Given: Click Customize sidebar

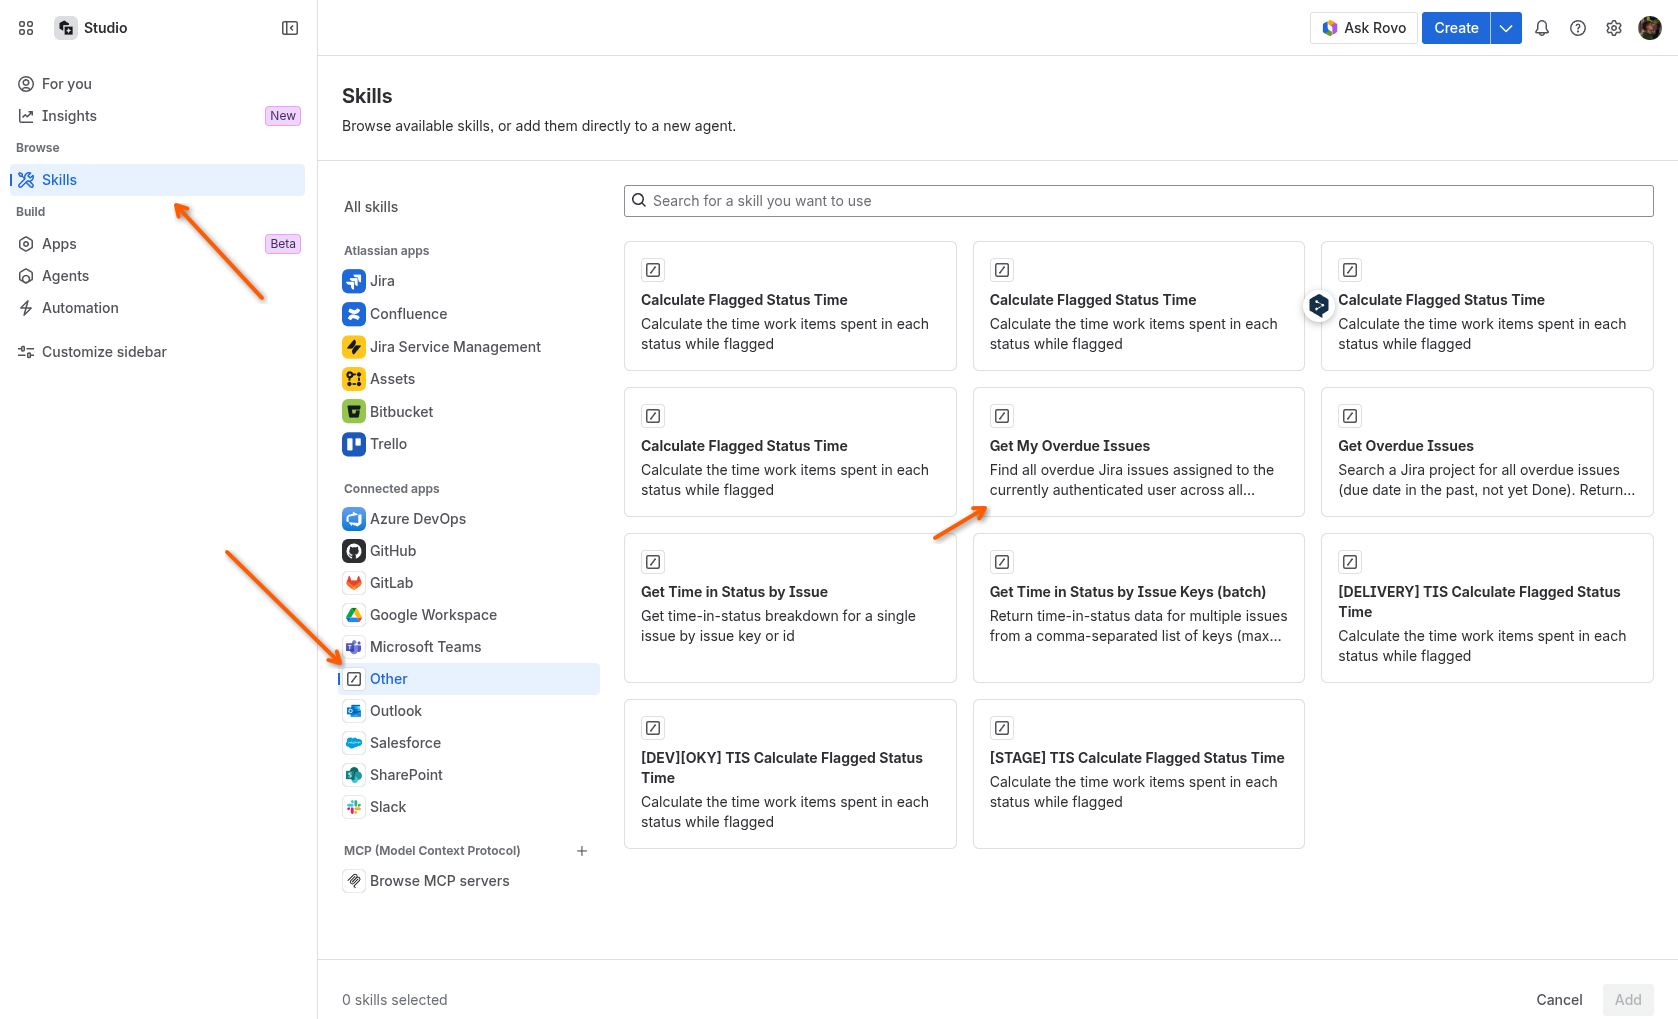Looking at the screenshot, I should point(157,352).
